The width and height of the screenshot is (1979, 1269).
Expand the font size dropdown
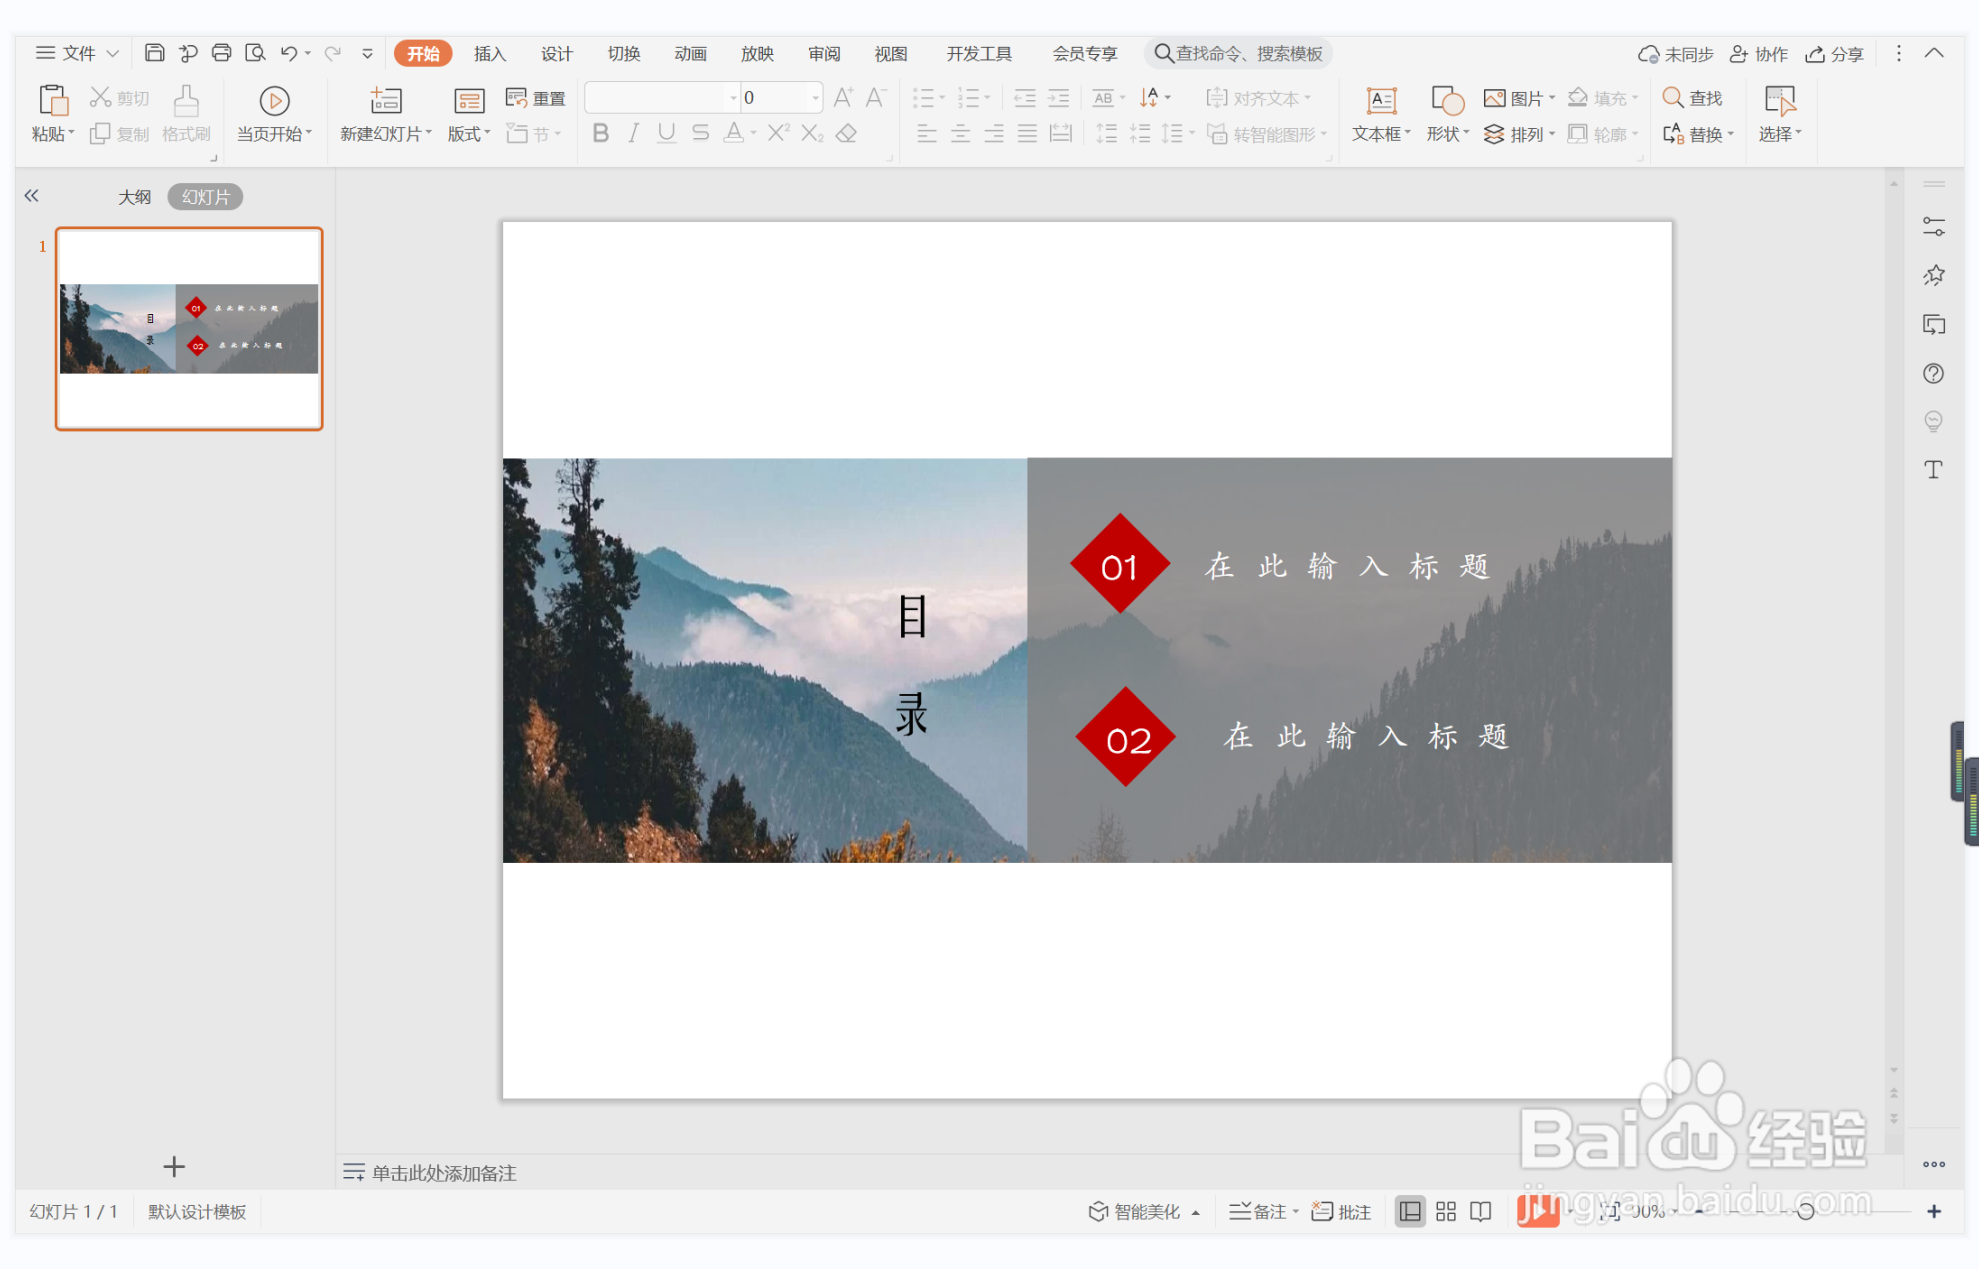point(815,97)
